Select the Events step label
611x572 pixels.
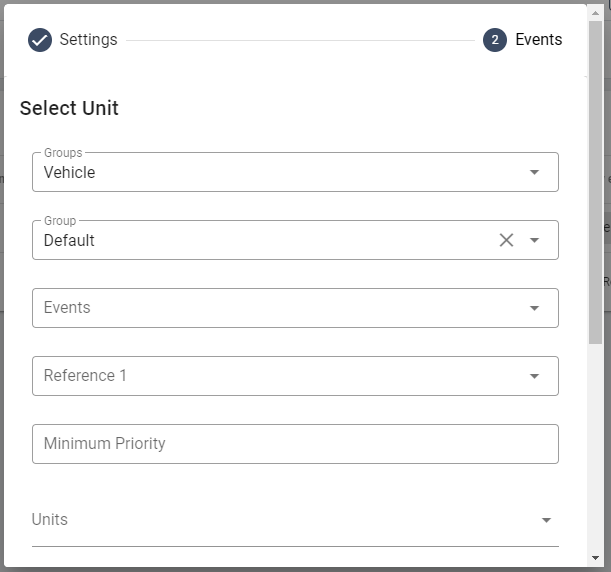[x=539, y=40]
